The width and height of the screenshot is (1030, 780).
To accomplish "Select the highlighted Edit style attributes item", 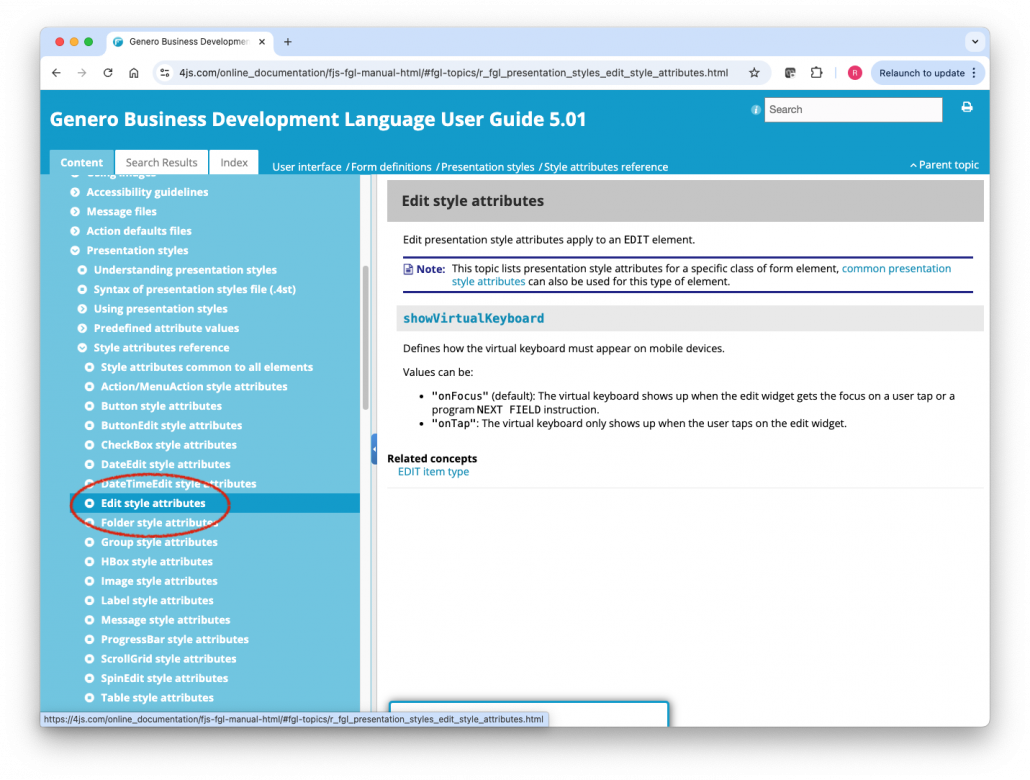I will pos(153,503).
